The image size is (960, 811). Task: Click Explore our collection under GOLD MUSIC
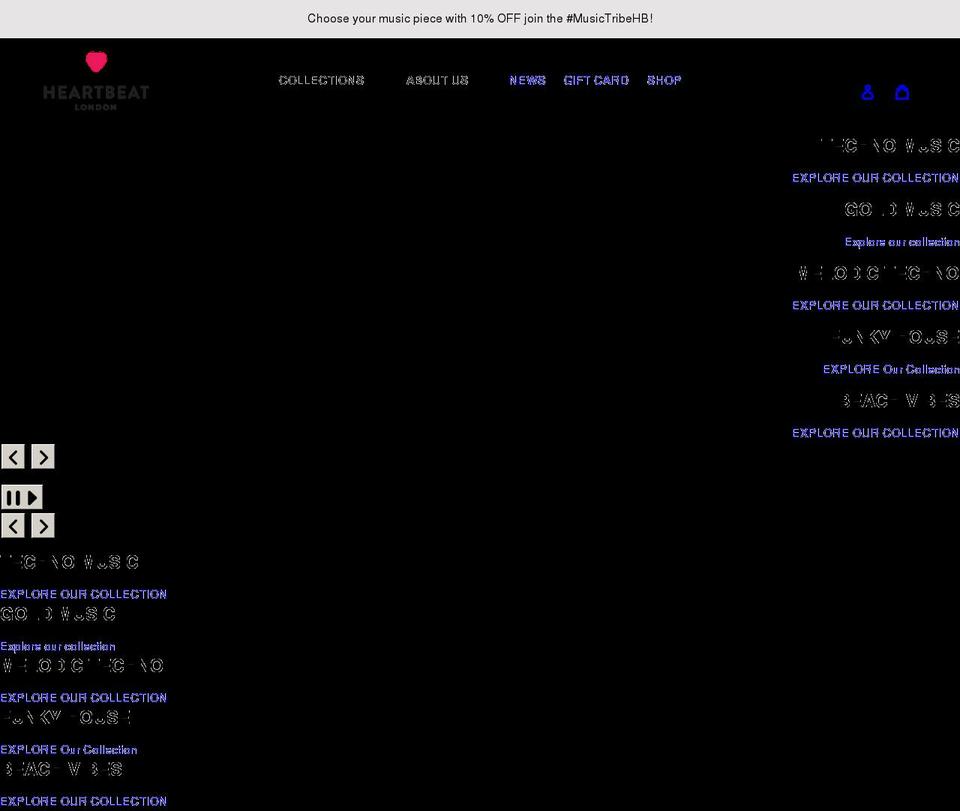click(x=901, y=241)
